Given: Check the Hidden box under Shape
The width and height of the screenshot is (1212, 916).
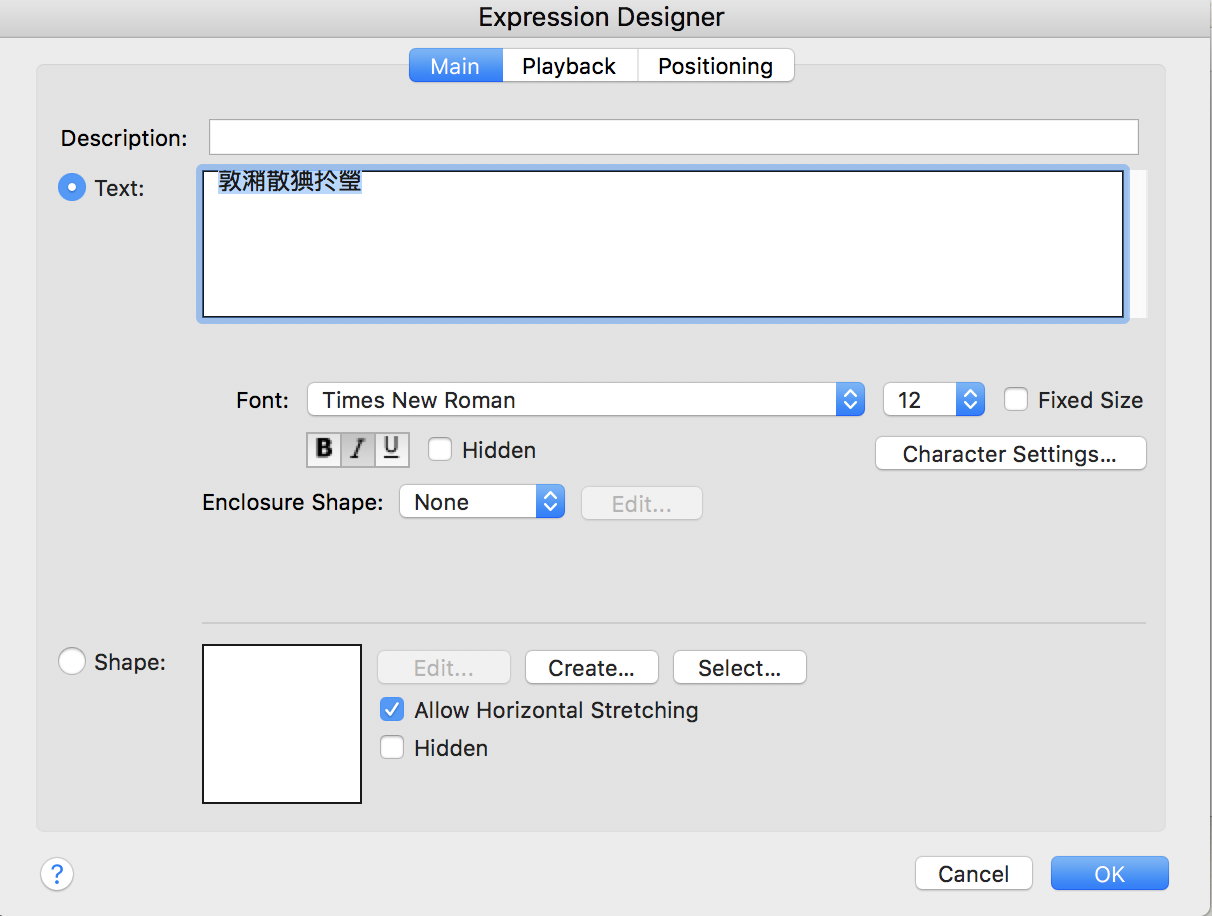Looking at the screenshot, I should (x=392, y=748).
